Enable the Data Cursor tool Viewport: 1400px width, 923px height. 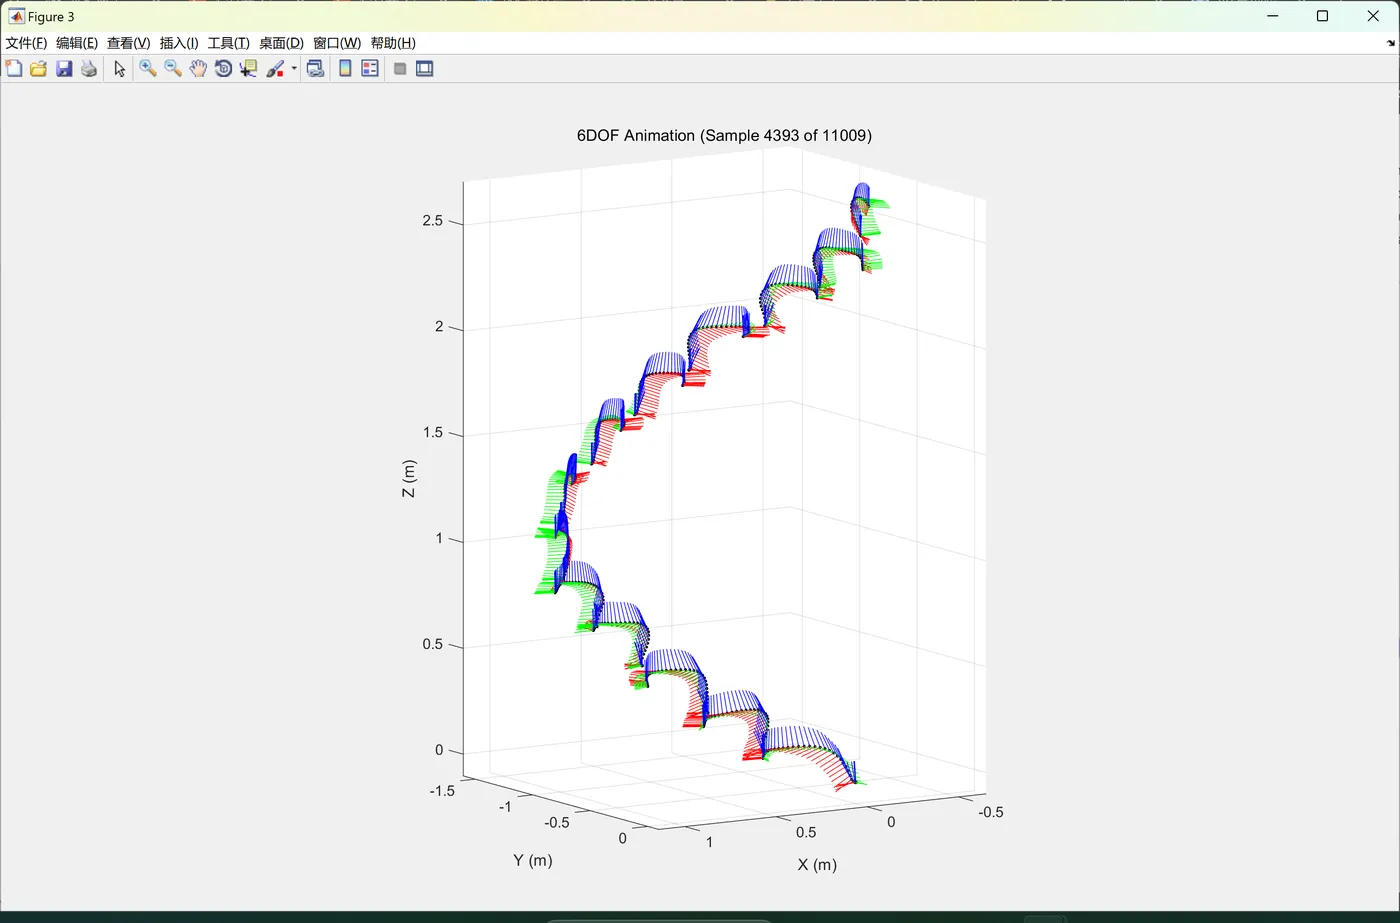tap(248, 68)
